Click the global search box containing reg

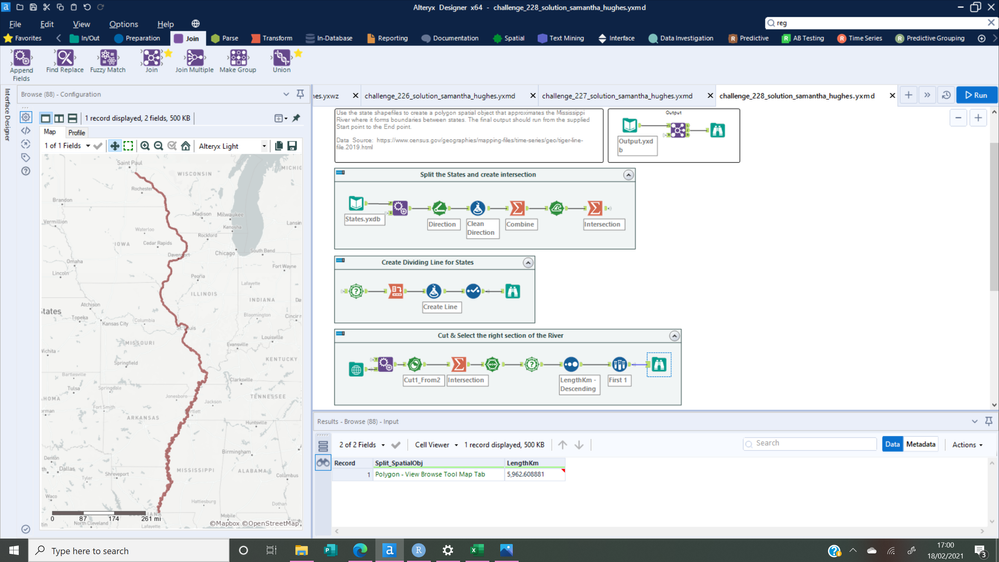click(880, 23)
